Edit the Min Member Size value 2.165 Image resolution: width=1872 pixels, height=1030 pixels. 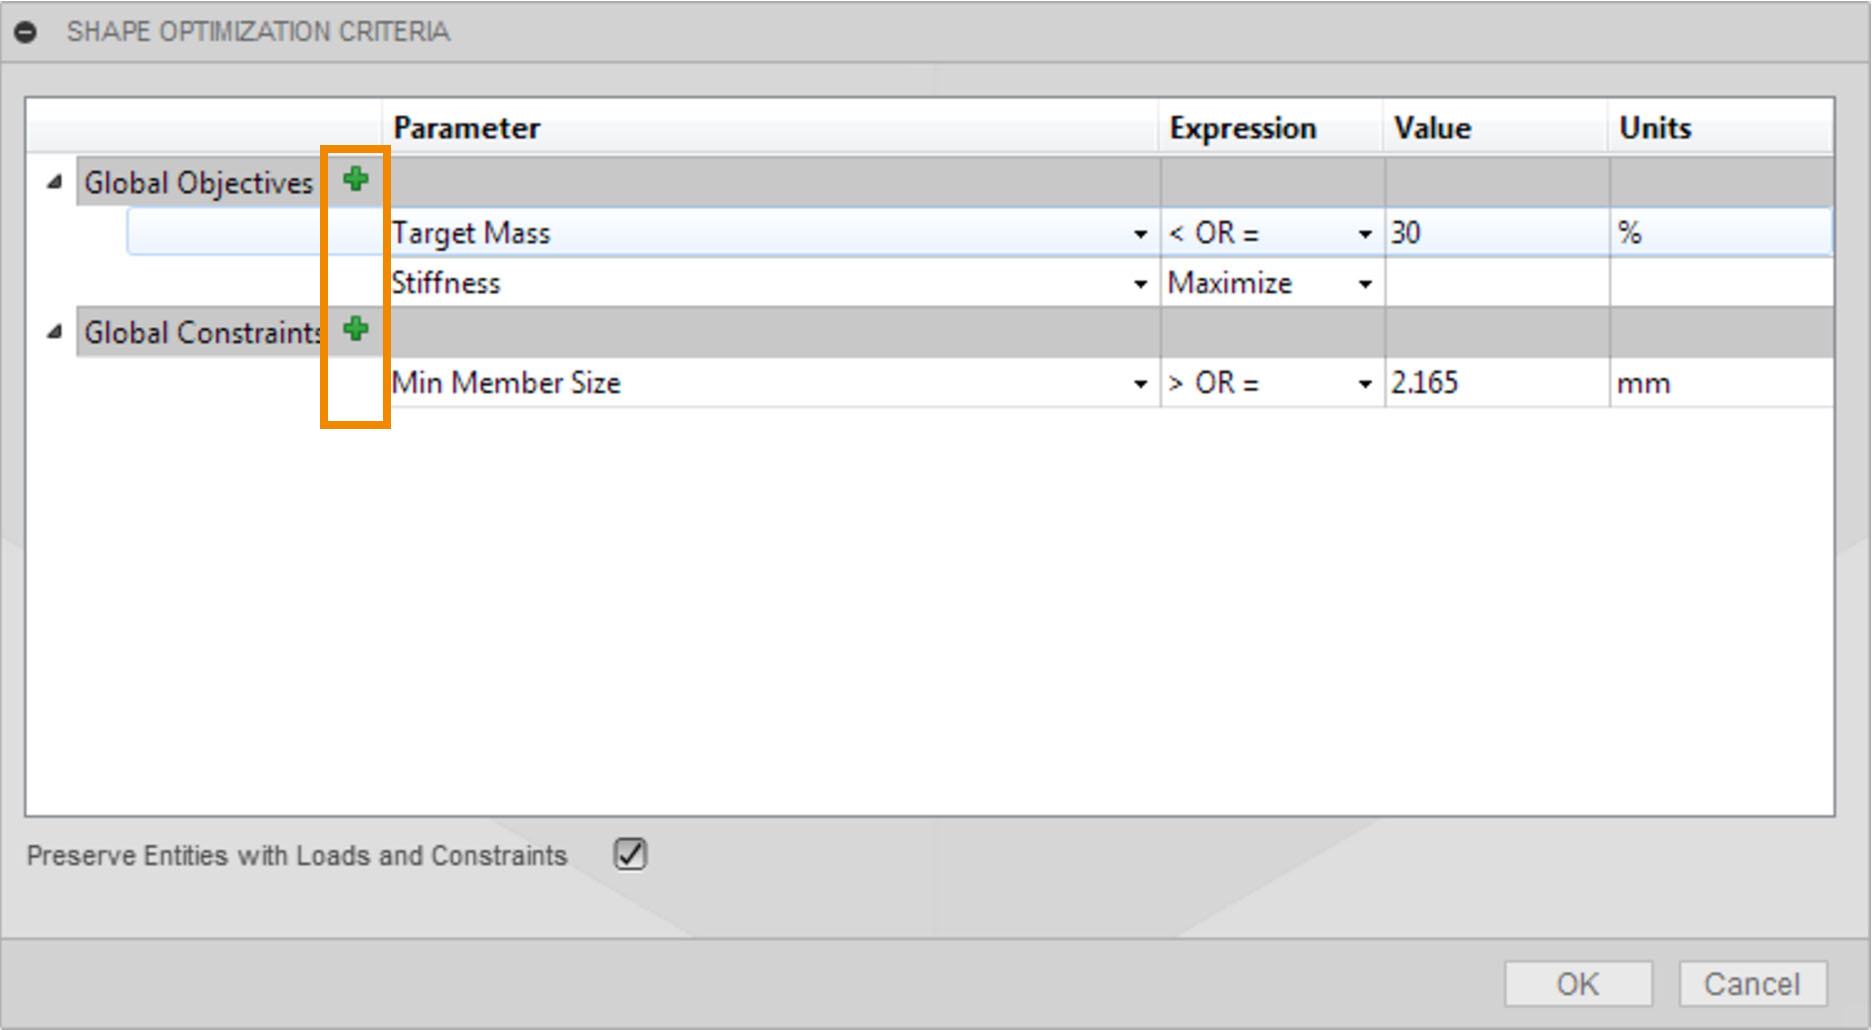coord(1490,383)
